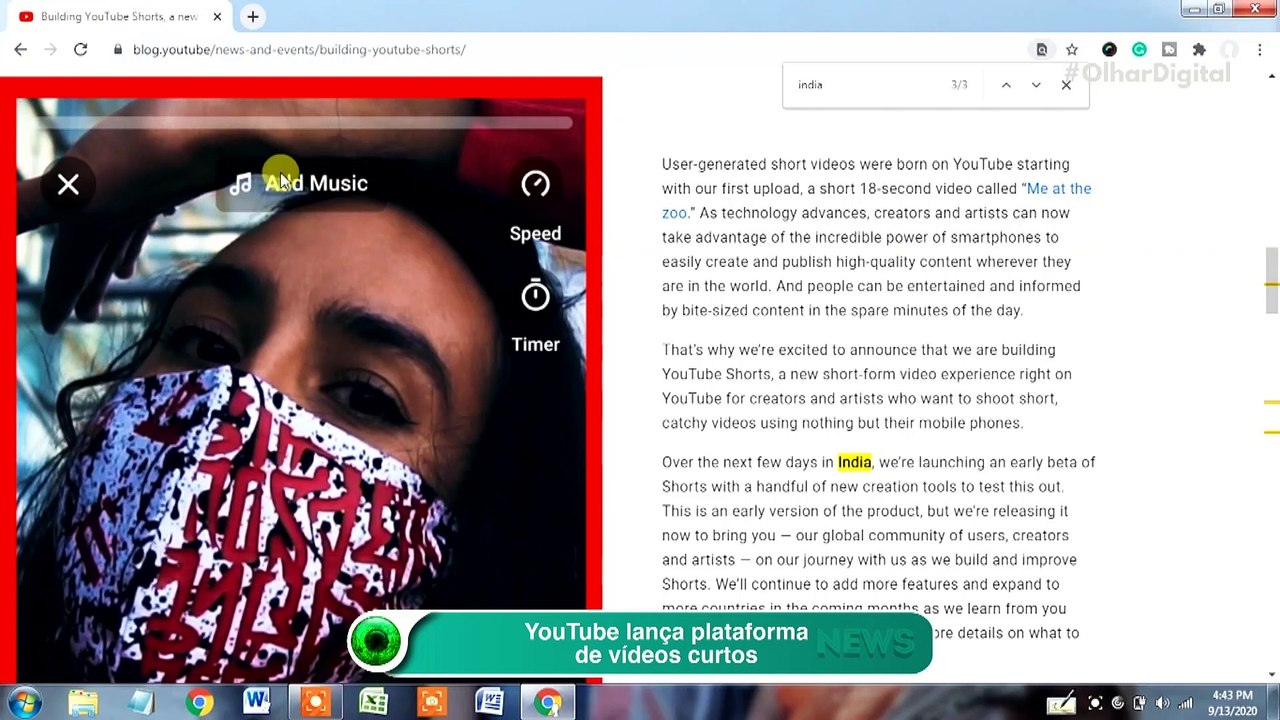Open the Grammarly extension

click(x=1139, y=49)
